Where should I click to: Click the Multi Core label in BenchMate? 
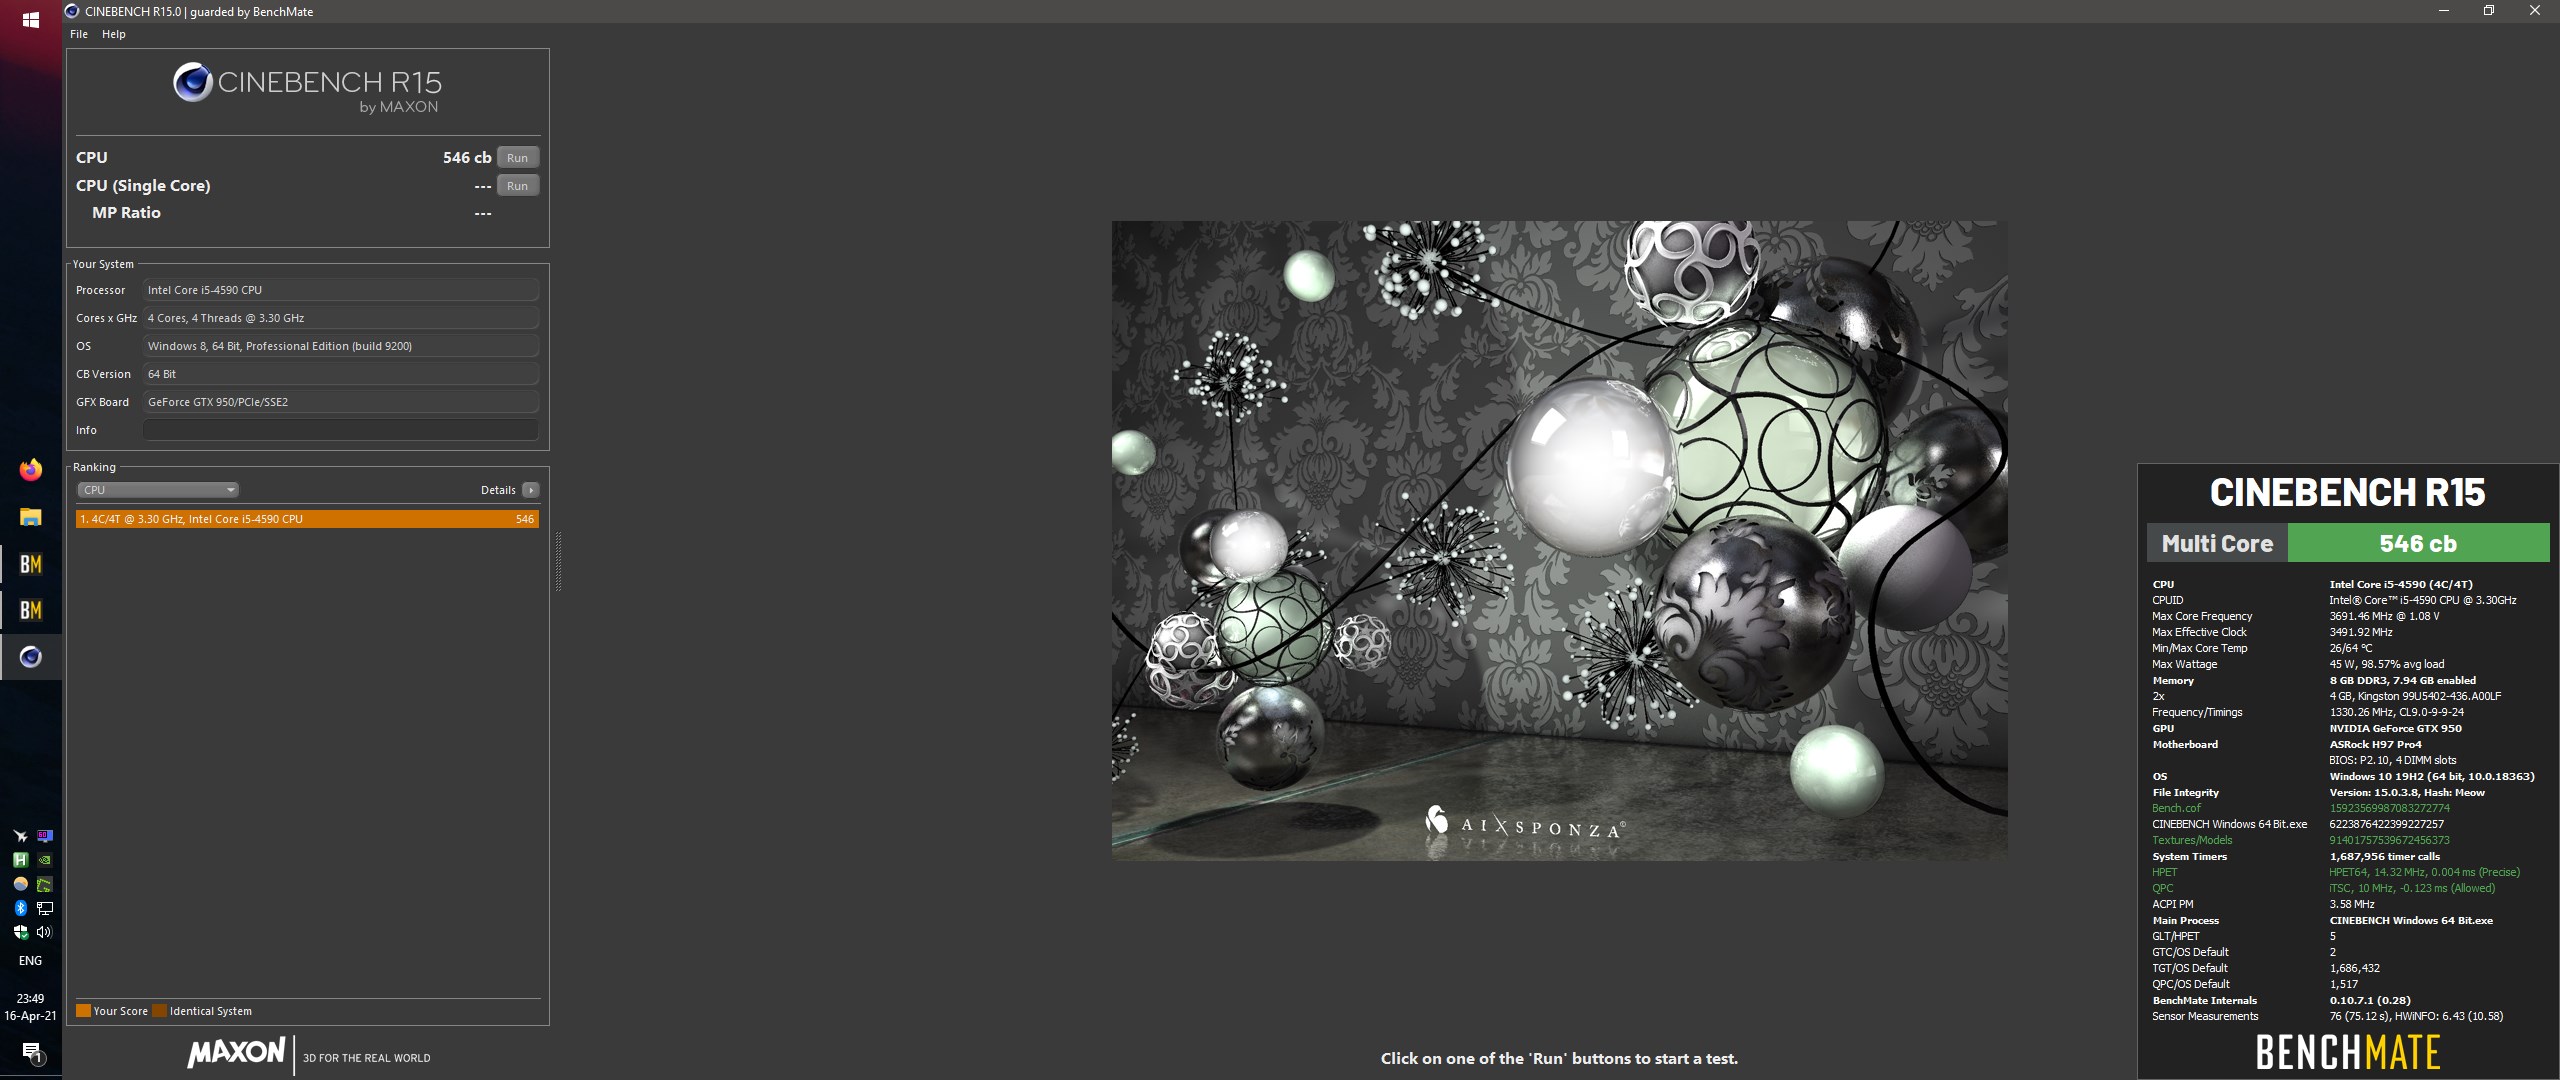coord(2217,543)
